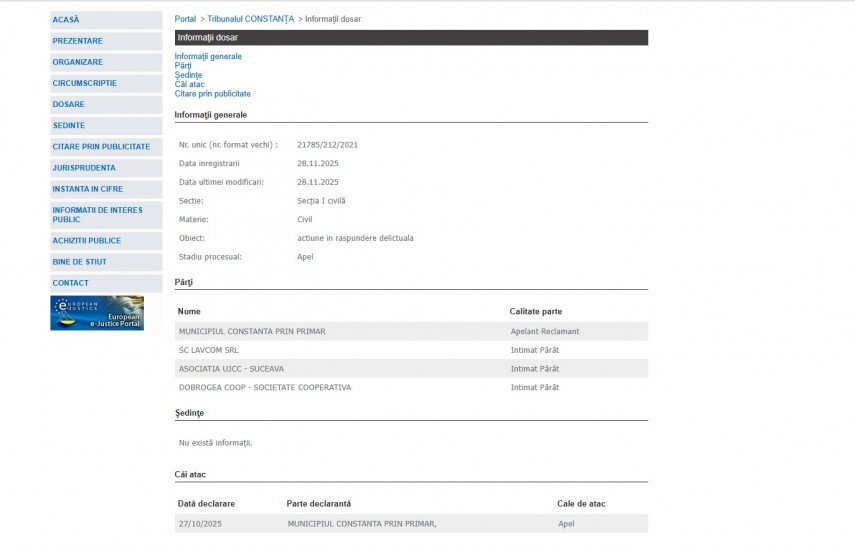Click the MUNICIPIUL CONSTANTA PRIN PRIMAR party row
Screen dimensions: 855x547
(x=252, y=331)
